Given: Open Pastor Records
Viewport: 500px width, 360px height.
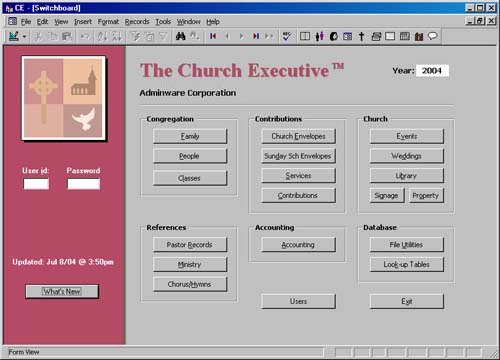Looking at the screenshot, I should tap(190, 245).
